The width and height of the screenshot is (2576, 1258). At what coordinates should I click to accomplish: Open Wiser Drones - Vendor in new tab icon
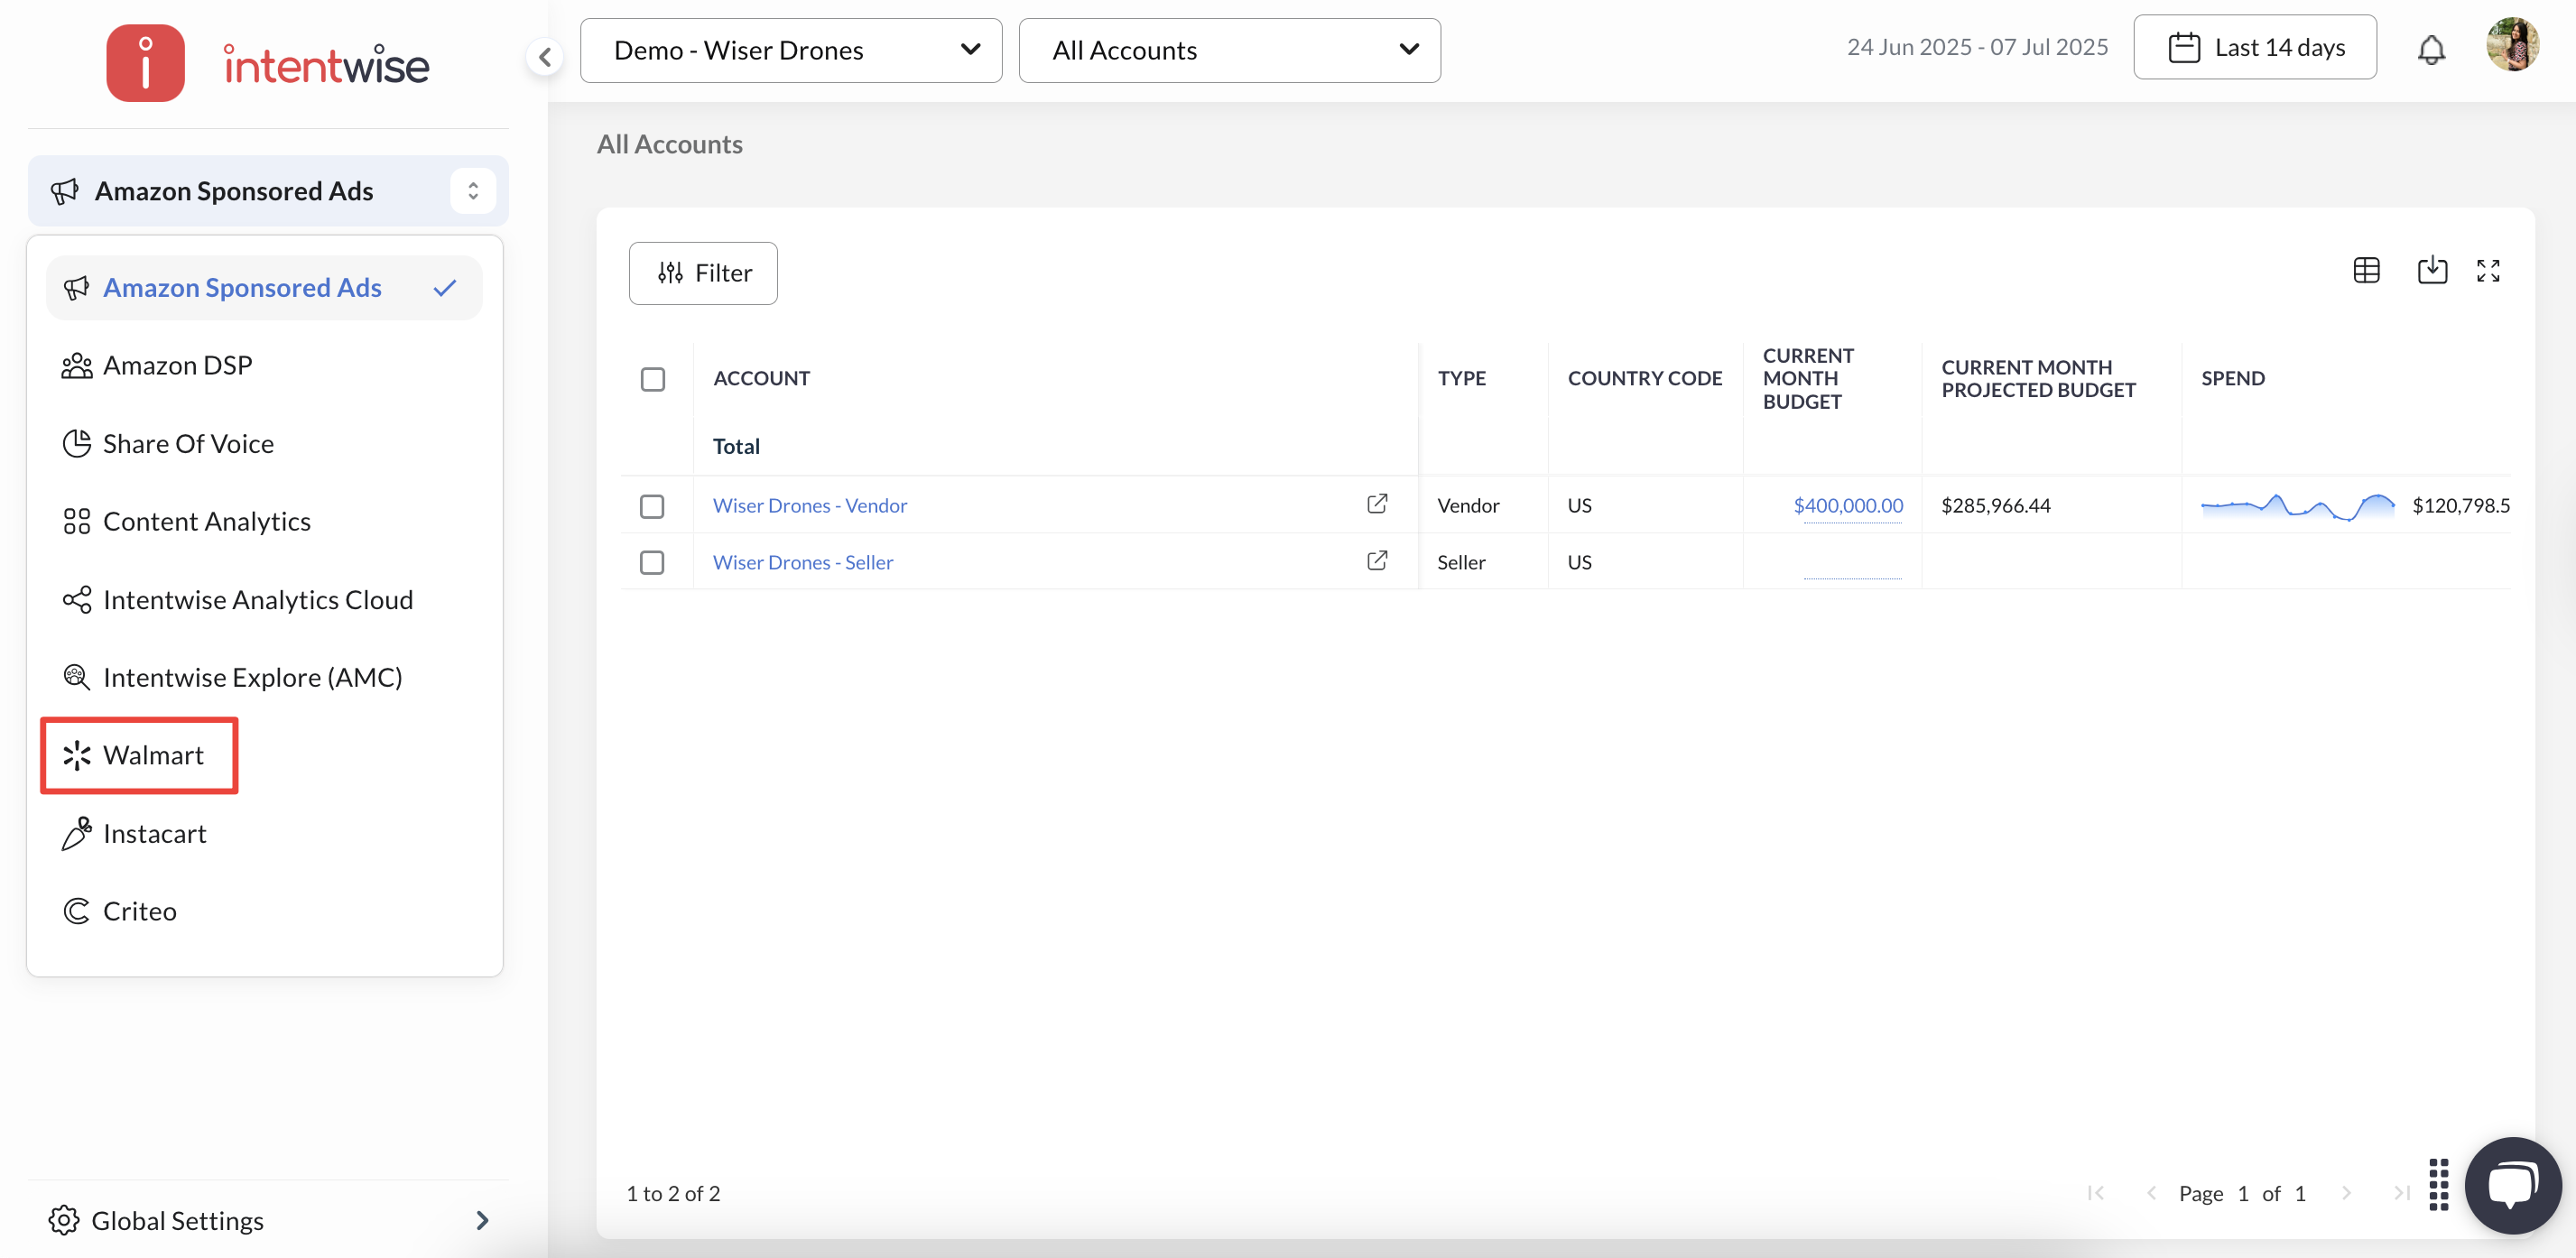coord(1377,504)
